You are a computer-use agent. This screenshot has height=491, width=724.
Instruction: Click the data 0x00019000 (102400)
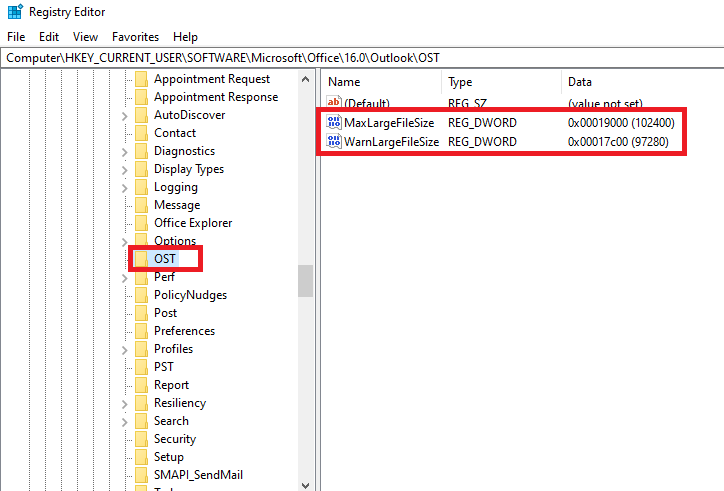click(621, 123)
